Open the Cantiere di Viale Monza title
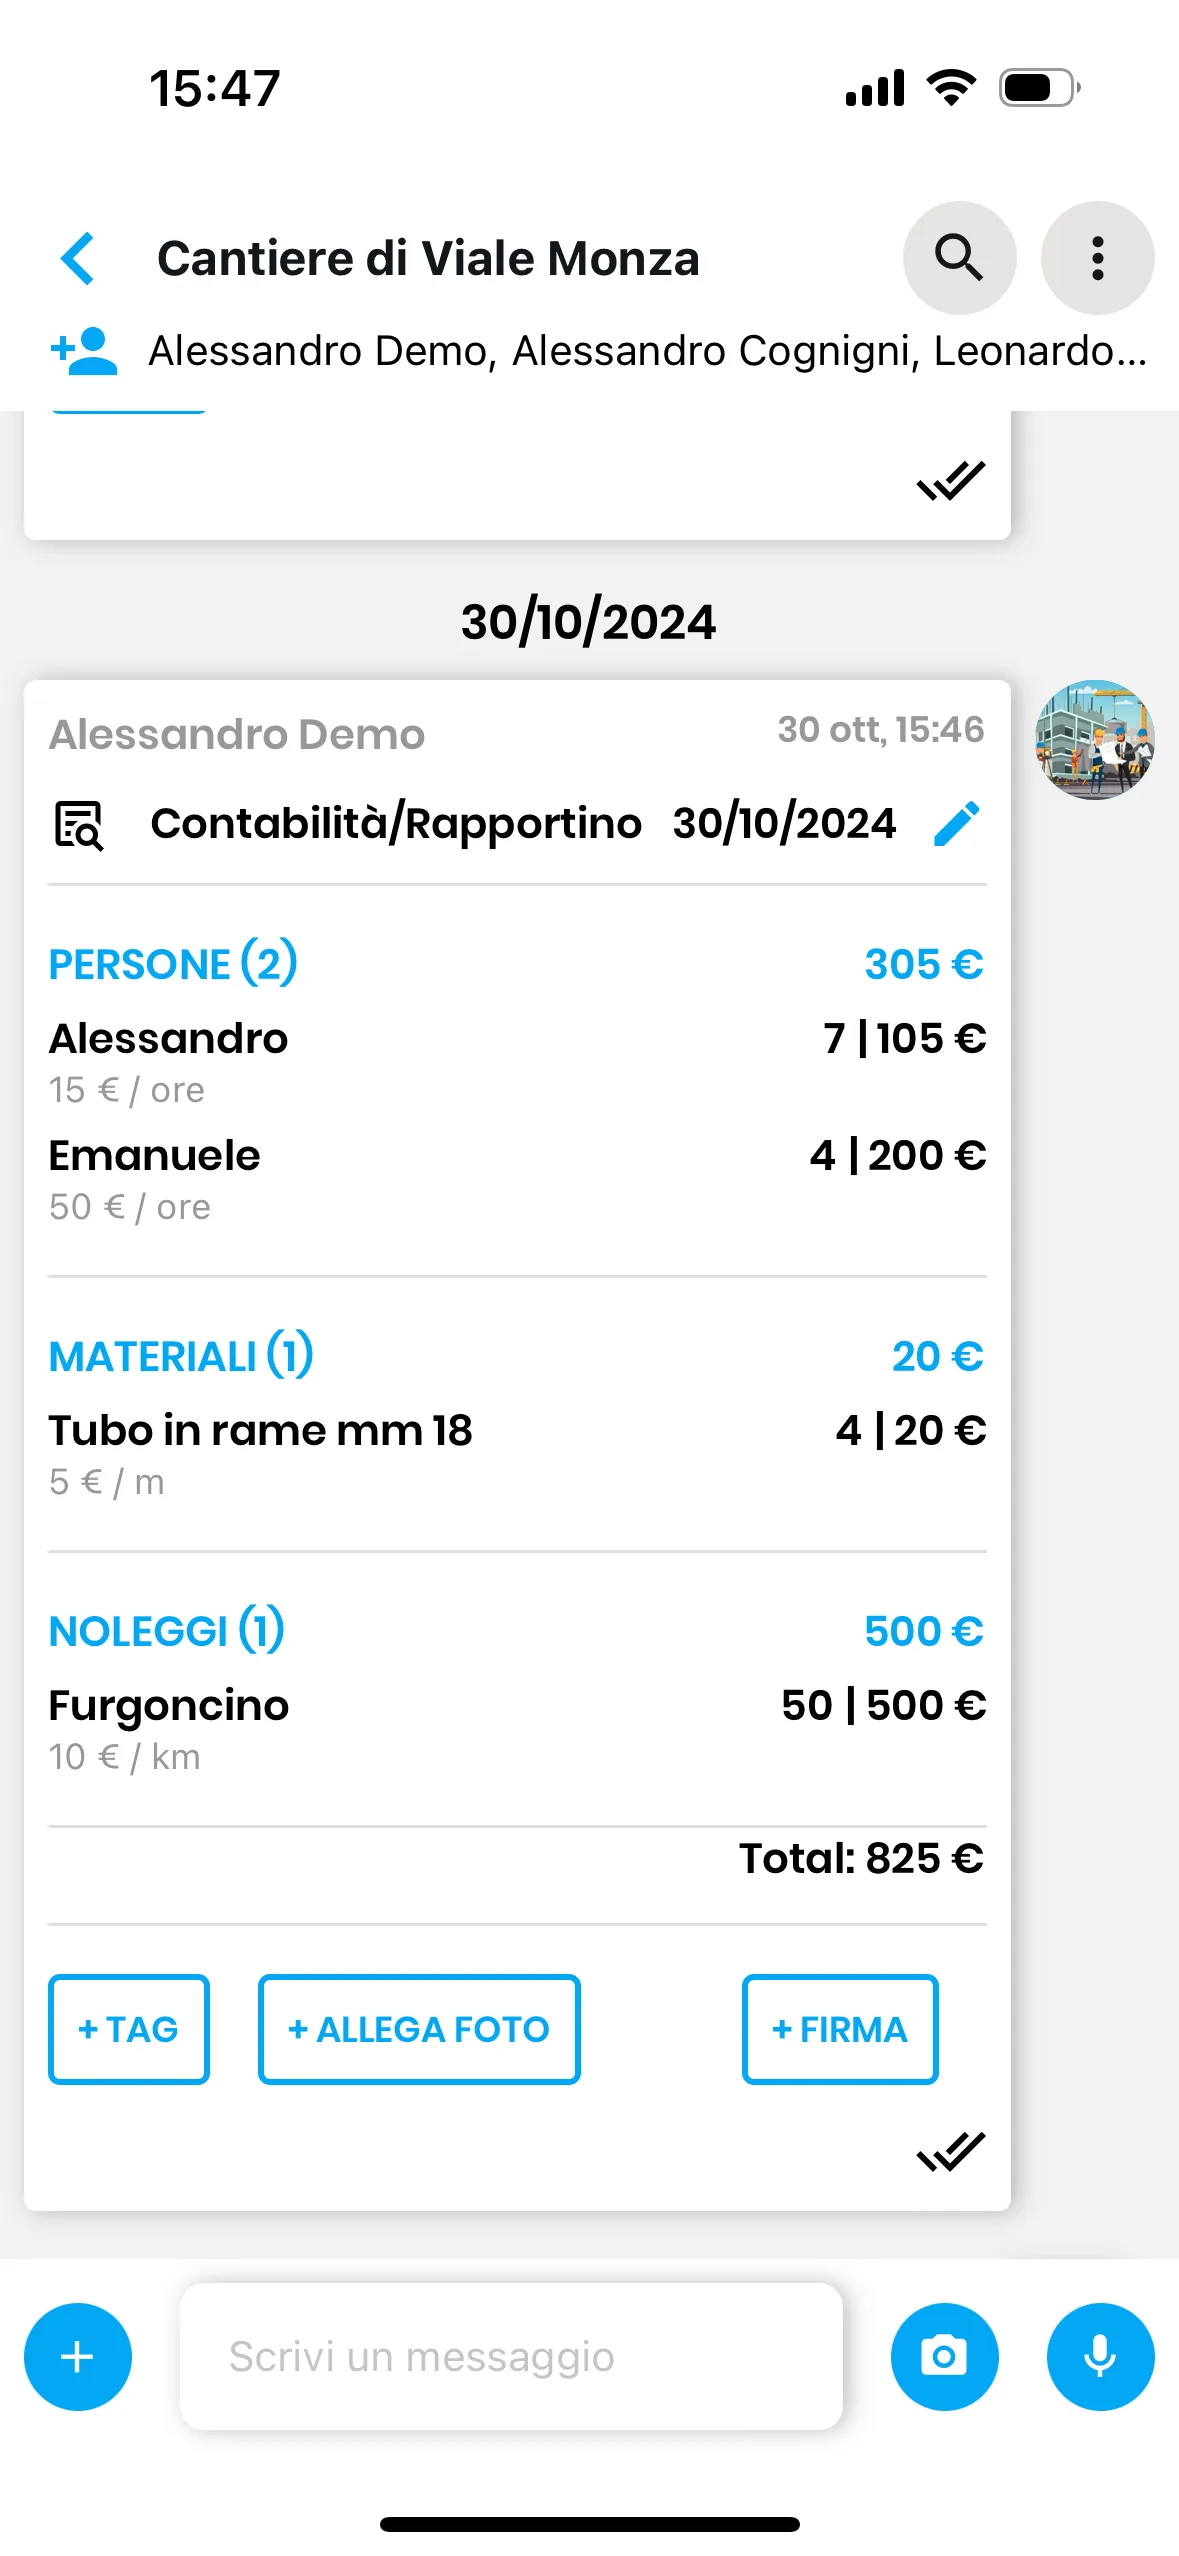The width and height of the screenshot is (1179, 2556). (x=428, y=259)
